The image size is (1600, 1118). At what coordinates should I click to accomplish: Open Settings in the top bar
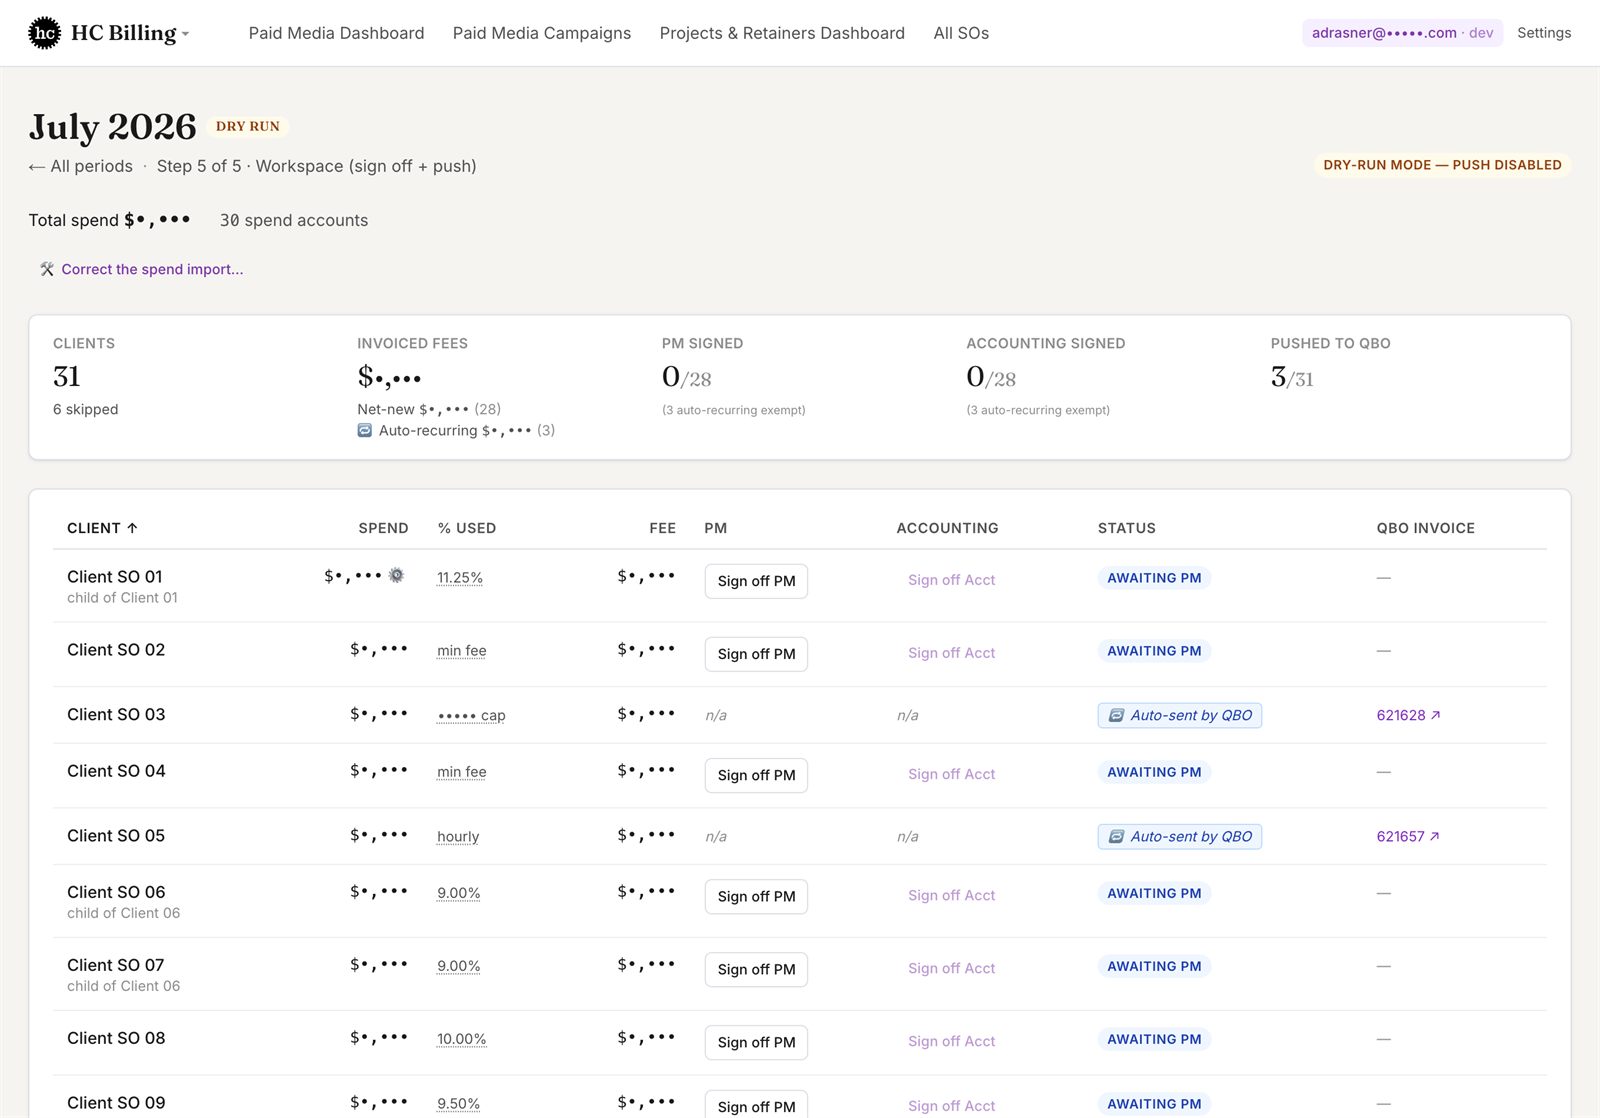point(1544,33)
